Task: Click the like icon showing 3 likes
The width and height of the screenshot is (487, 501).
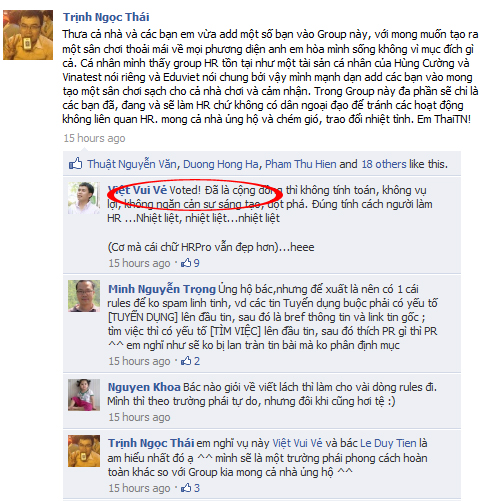Action: (186, 488)
